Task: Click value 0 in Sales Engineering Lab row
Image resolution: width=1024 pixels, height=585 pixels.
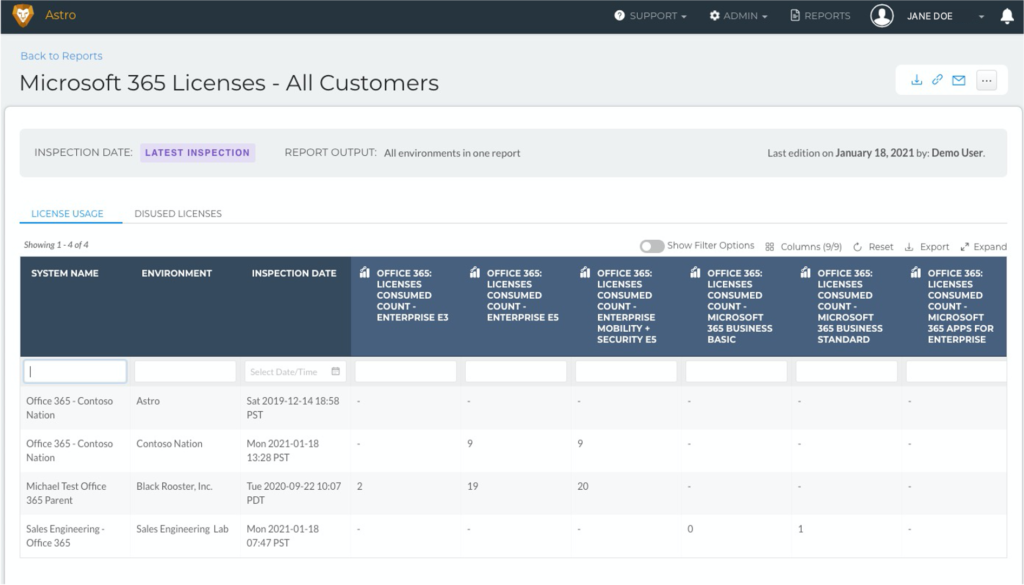Action: tap(690, 529)
